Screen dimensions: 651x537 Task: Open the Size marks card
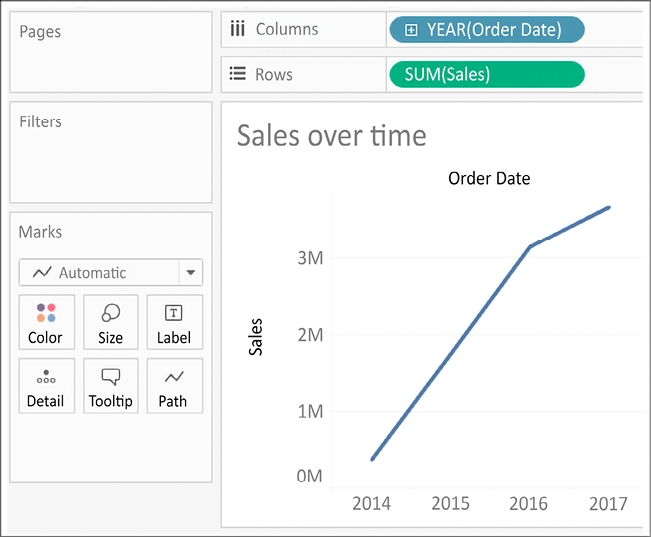tap(110, 322)
